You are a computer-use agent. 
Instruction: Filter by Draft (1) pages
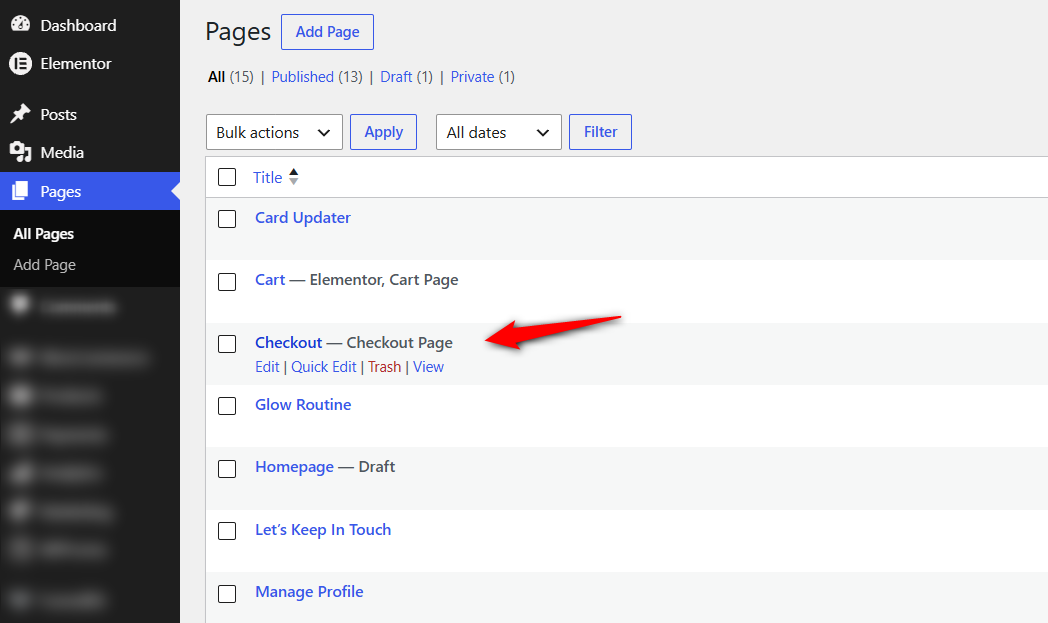[x=406, y=77]
